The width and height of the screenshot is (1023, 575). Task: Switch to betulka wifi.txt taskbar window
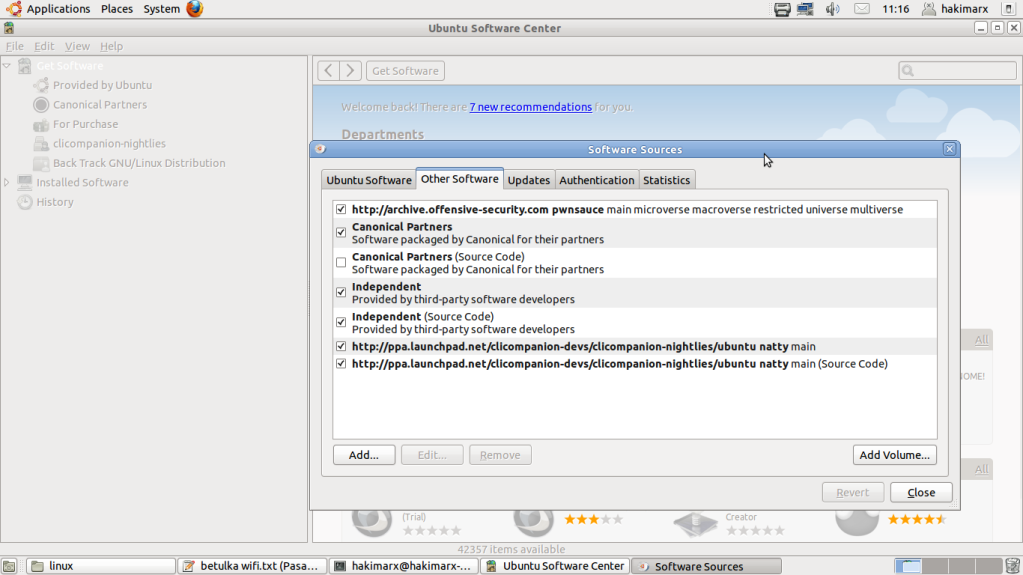pos(252,566)
